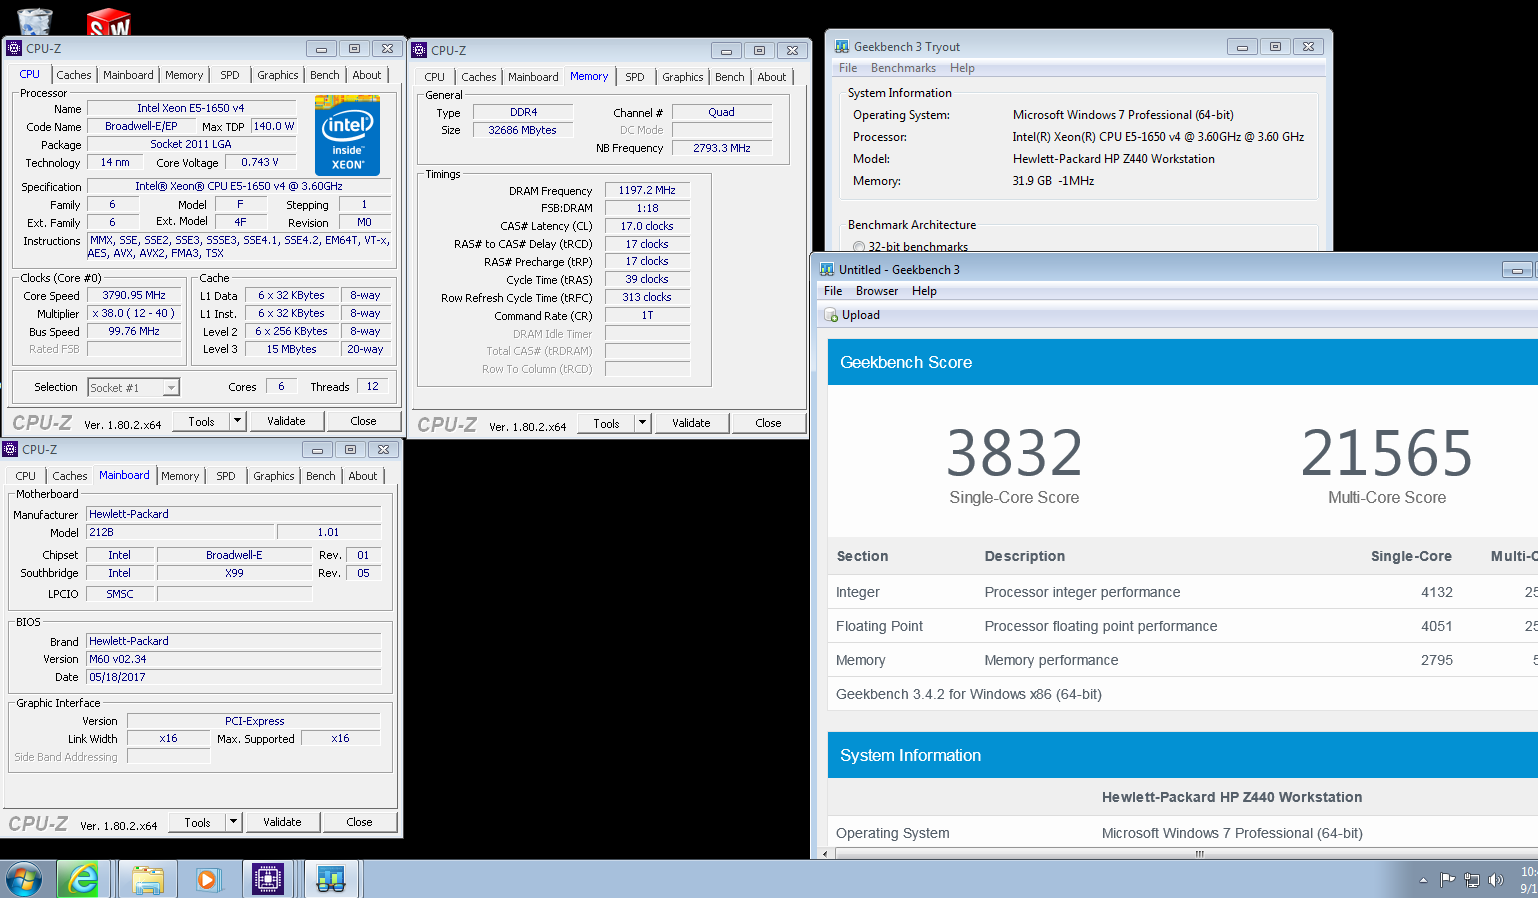Select the CPU tab in the Mainboard window
The width and height of the screenshot is (1538, 898).
(x=26, y=476)
